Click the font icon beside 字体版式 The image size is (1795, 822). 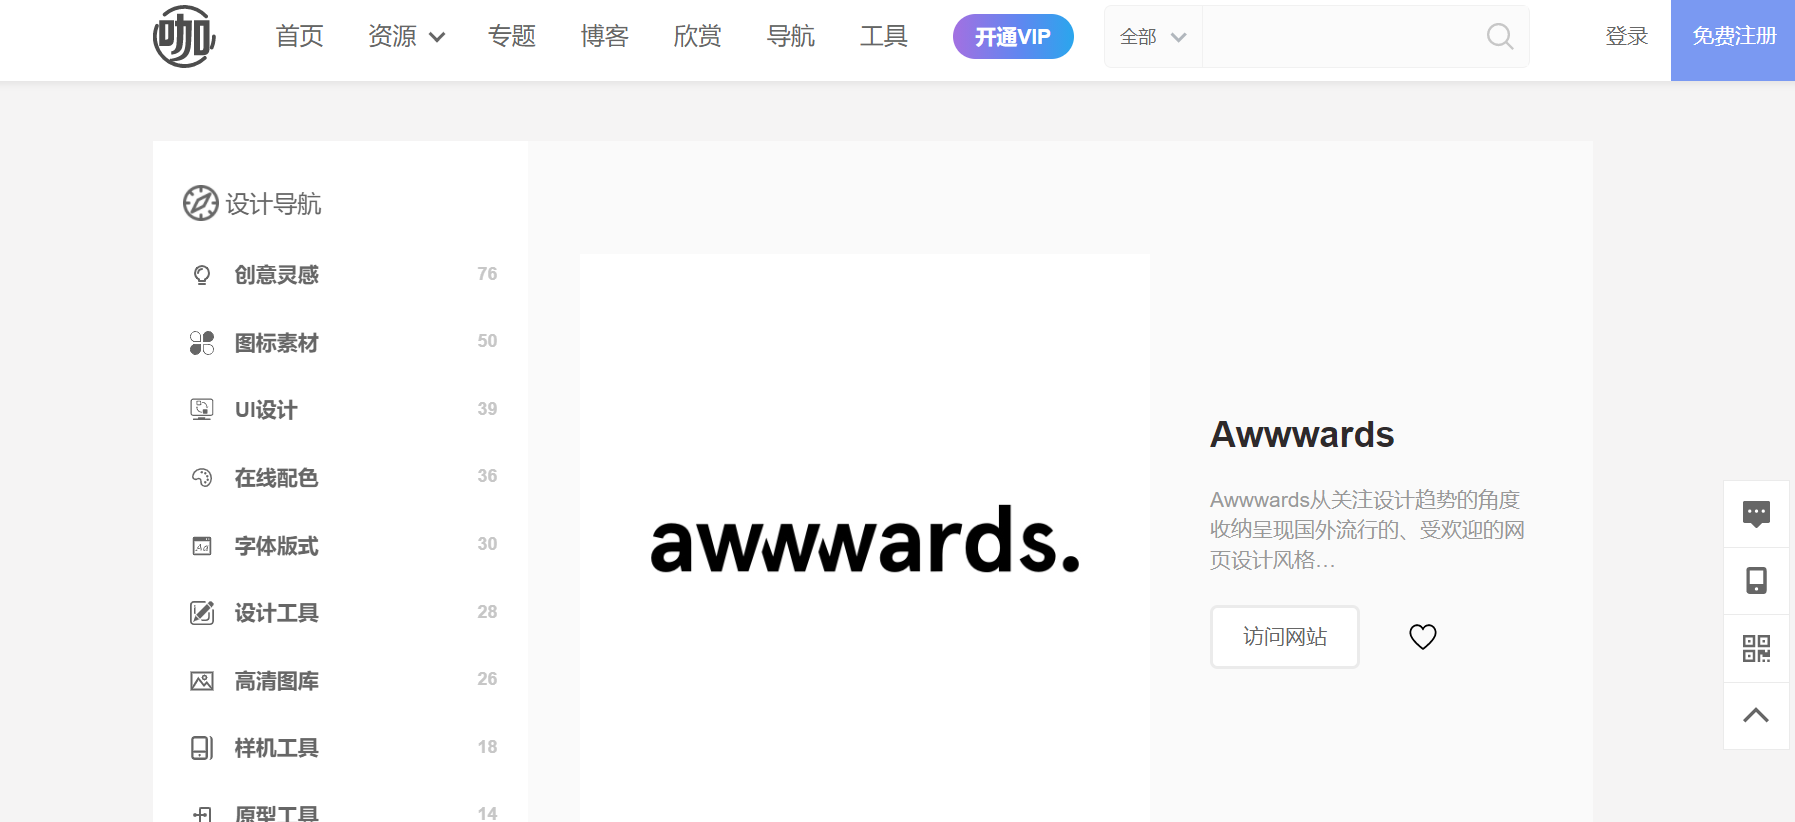[x=202, y=546]
